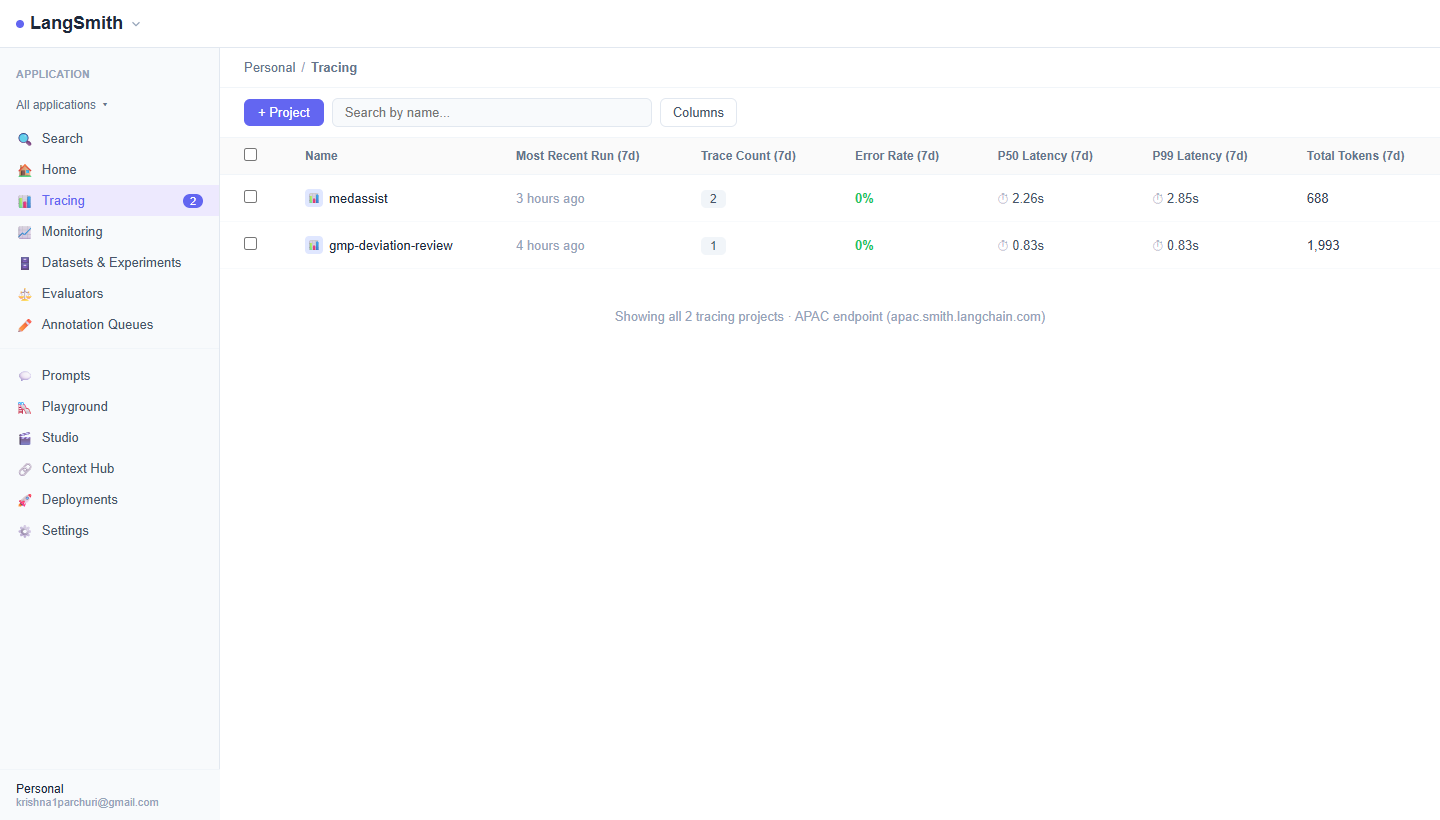The width and height of the screenshot is (1440, 820).
Task: Click the Datasets & Experiments icon
Action: [x=25, y=263]
